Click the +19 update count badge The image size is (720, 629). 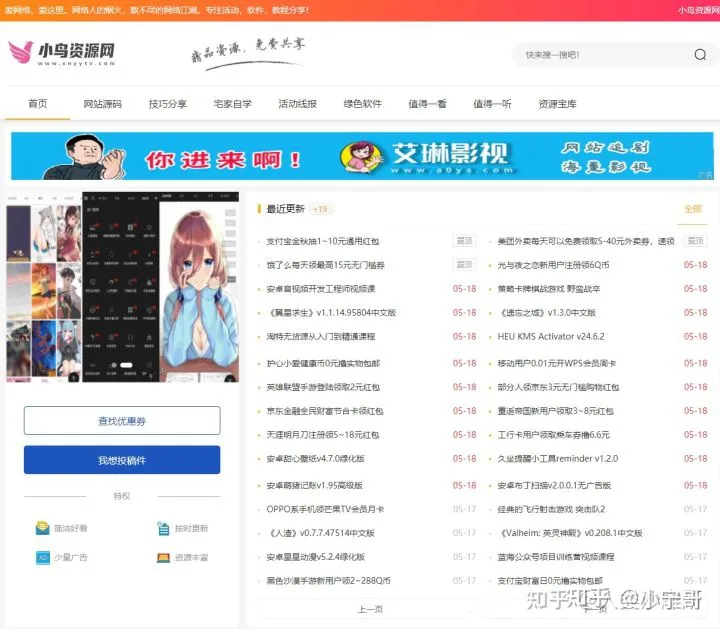tap(320, 209)
